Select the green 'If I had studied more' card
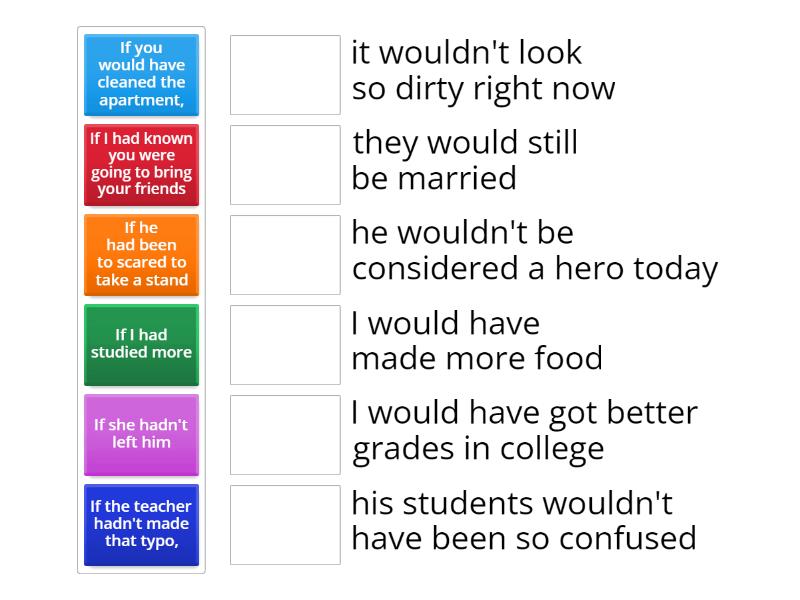The image size is (800, 600). (141, 344)
